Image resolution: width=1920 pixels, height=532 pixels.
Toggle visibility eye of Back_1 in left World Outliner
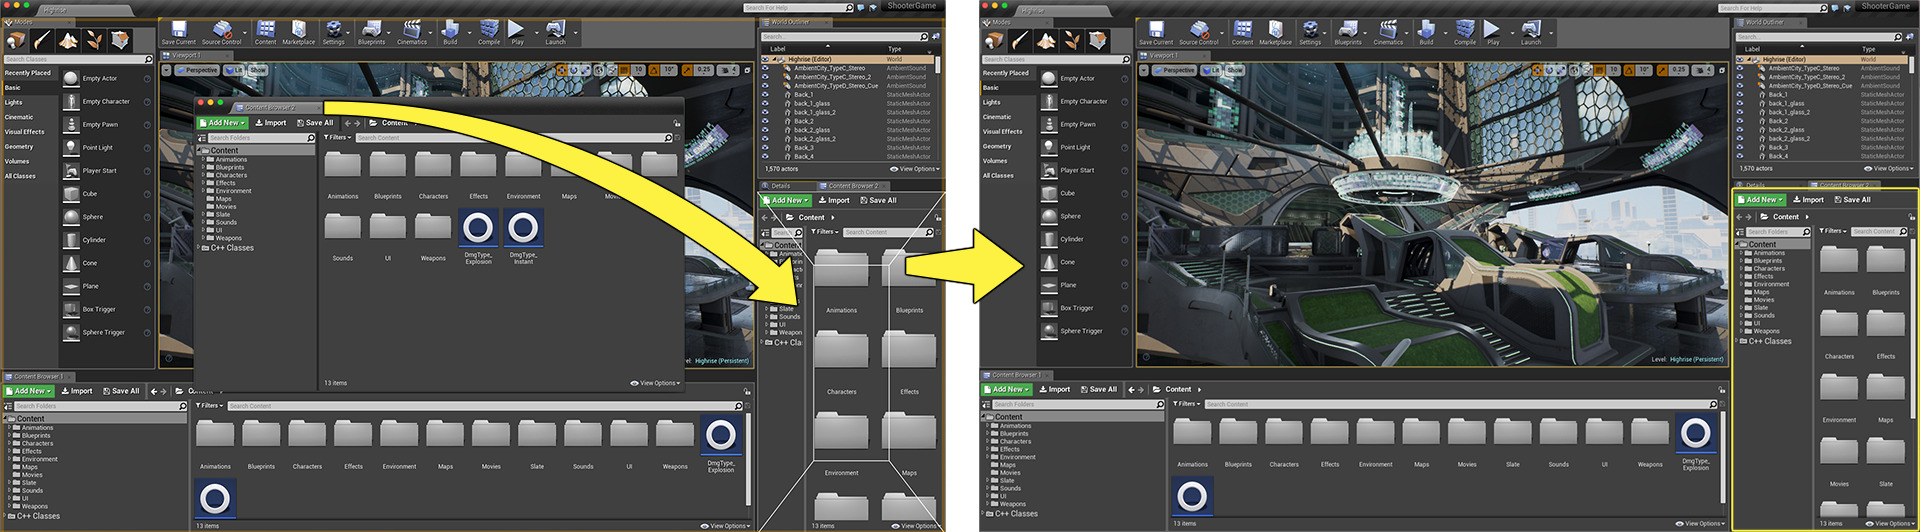click(x=766, y=95)
